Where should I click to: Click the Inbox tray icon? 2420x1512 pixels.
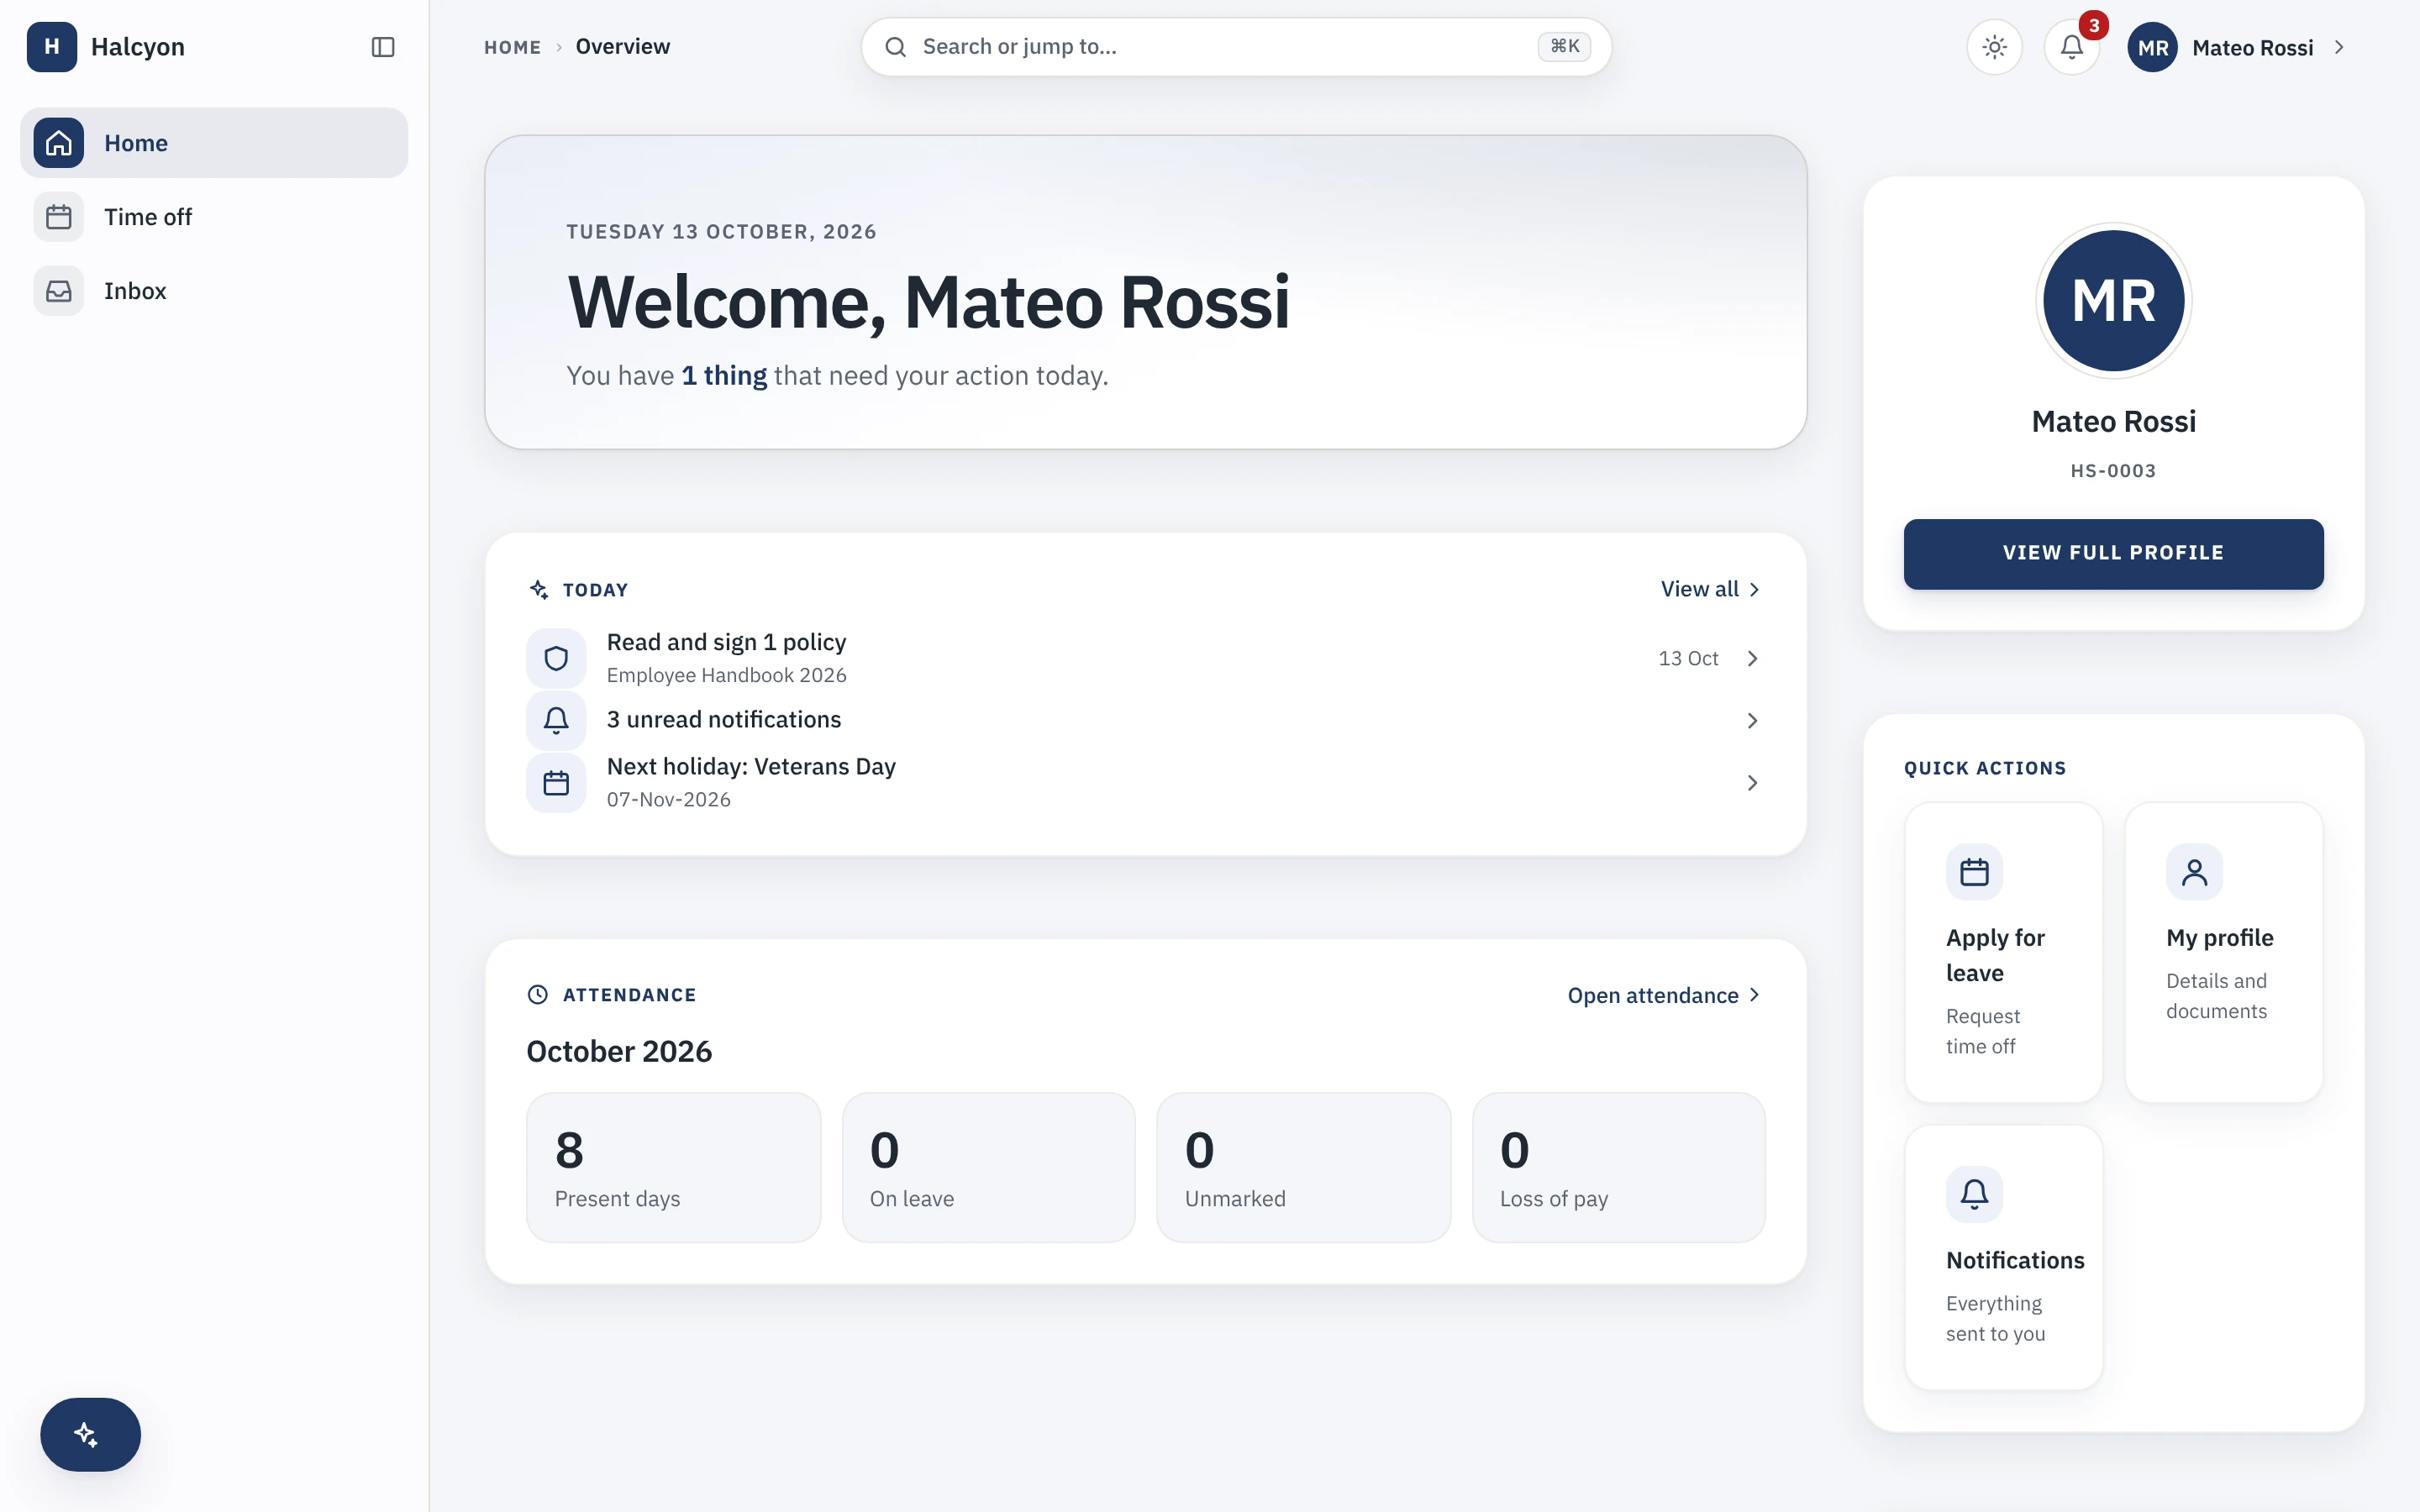click(x=59, y=291)
